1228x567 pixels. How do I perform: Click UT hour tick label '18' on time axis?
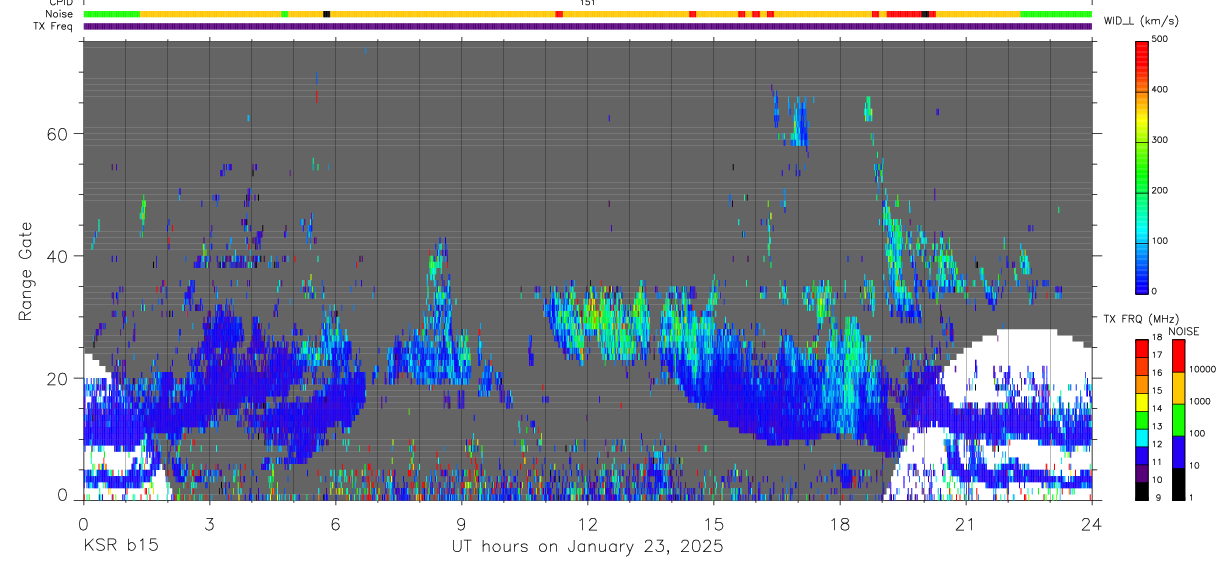840,523
